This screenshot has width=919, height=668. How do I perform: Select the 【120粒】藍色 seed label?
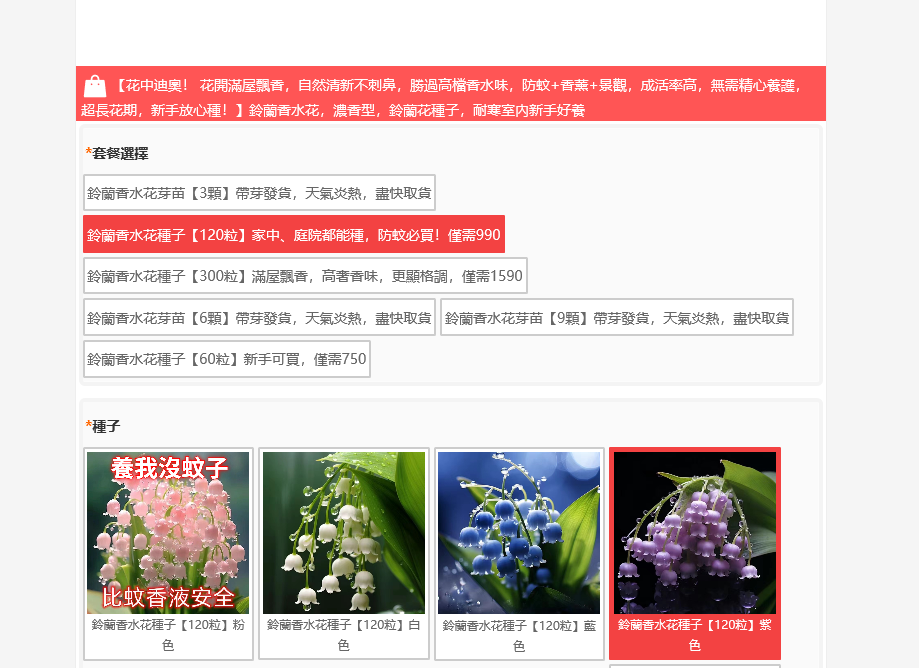click(x=519, y=635)
